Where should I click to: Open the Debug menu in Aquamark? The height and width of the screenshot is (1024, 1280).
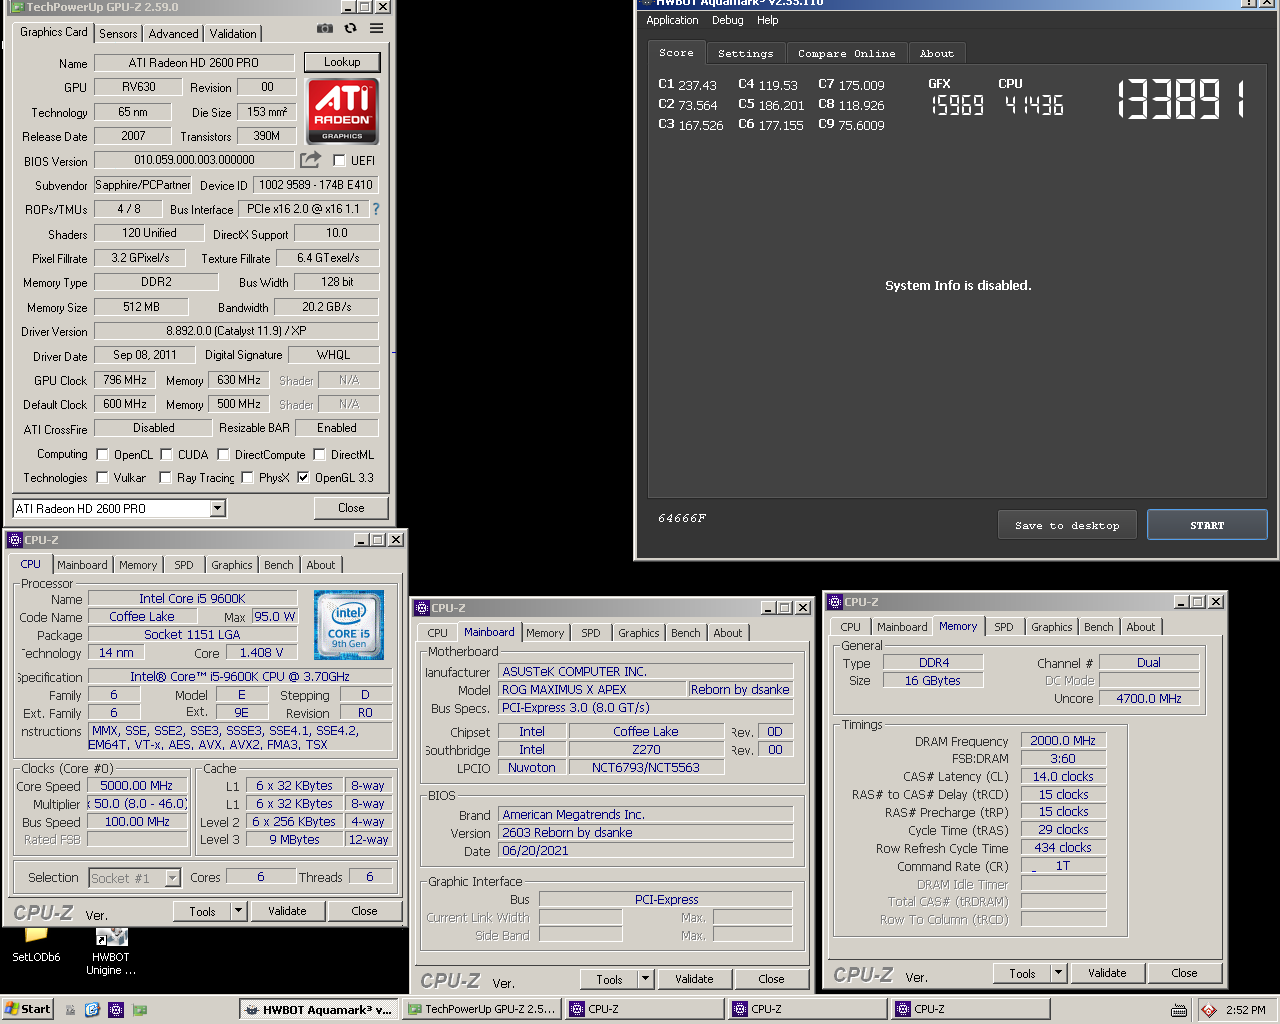727,20
